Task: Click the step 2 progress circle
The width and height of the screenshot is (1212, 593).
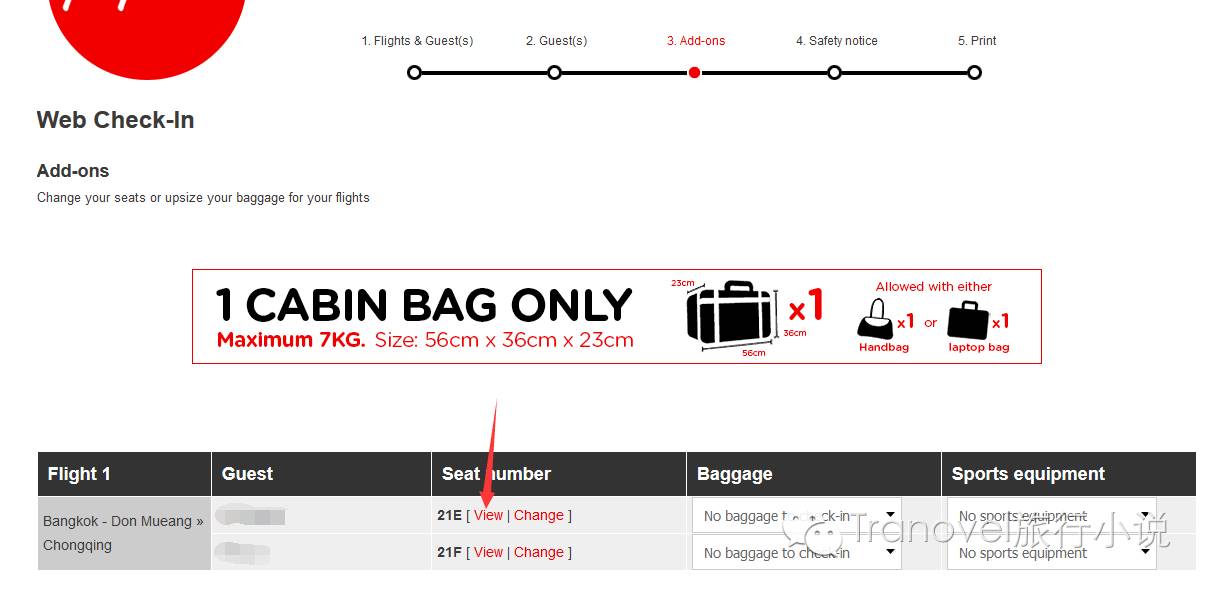Action: (555, 72)
